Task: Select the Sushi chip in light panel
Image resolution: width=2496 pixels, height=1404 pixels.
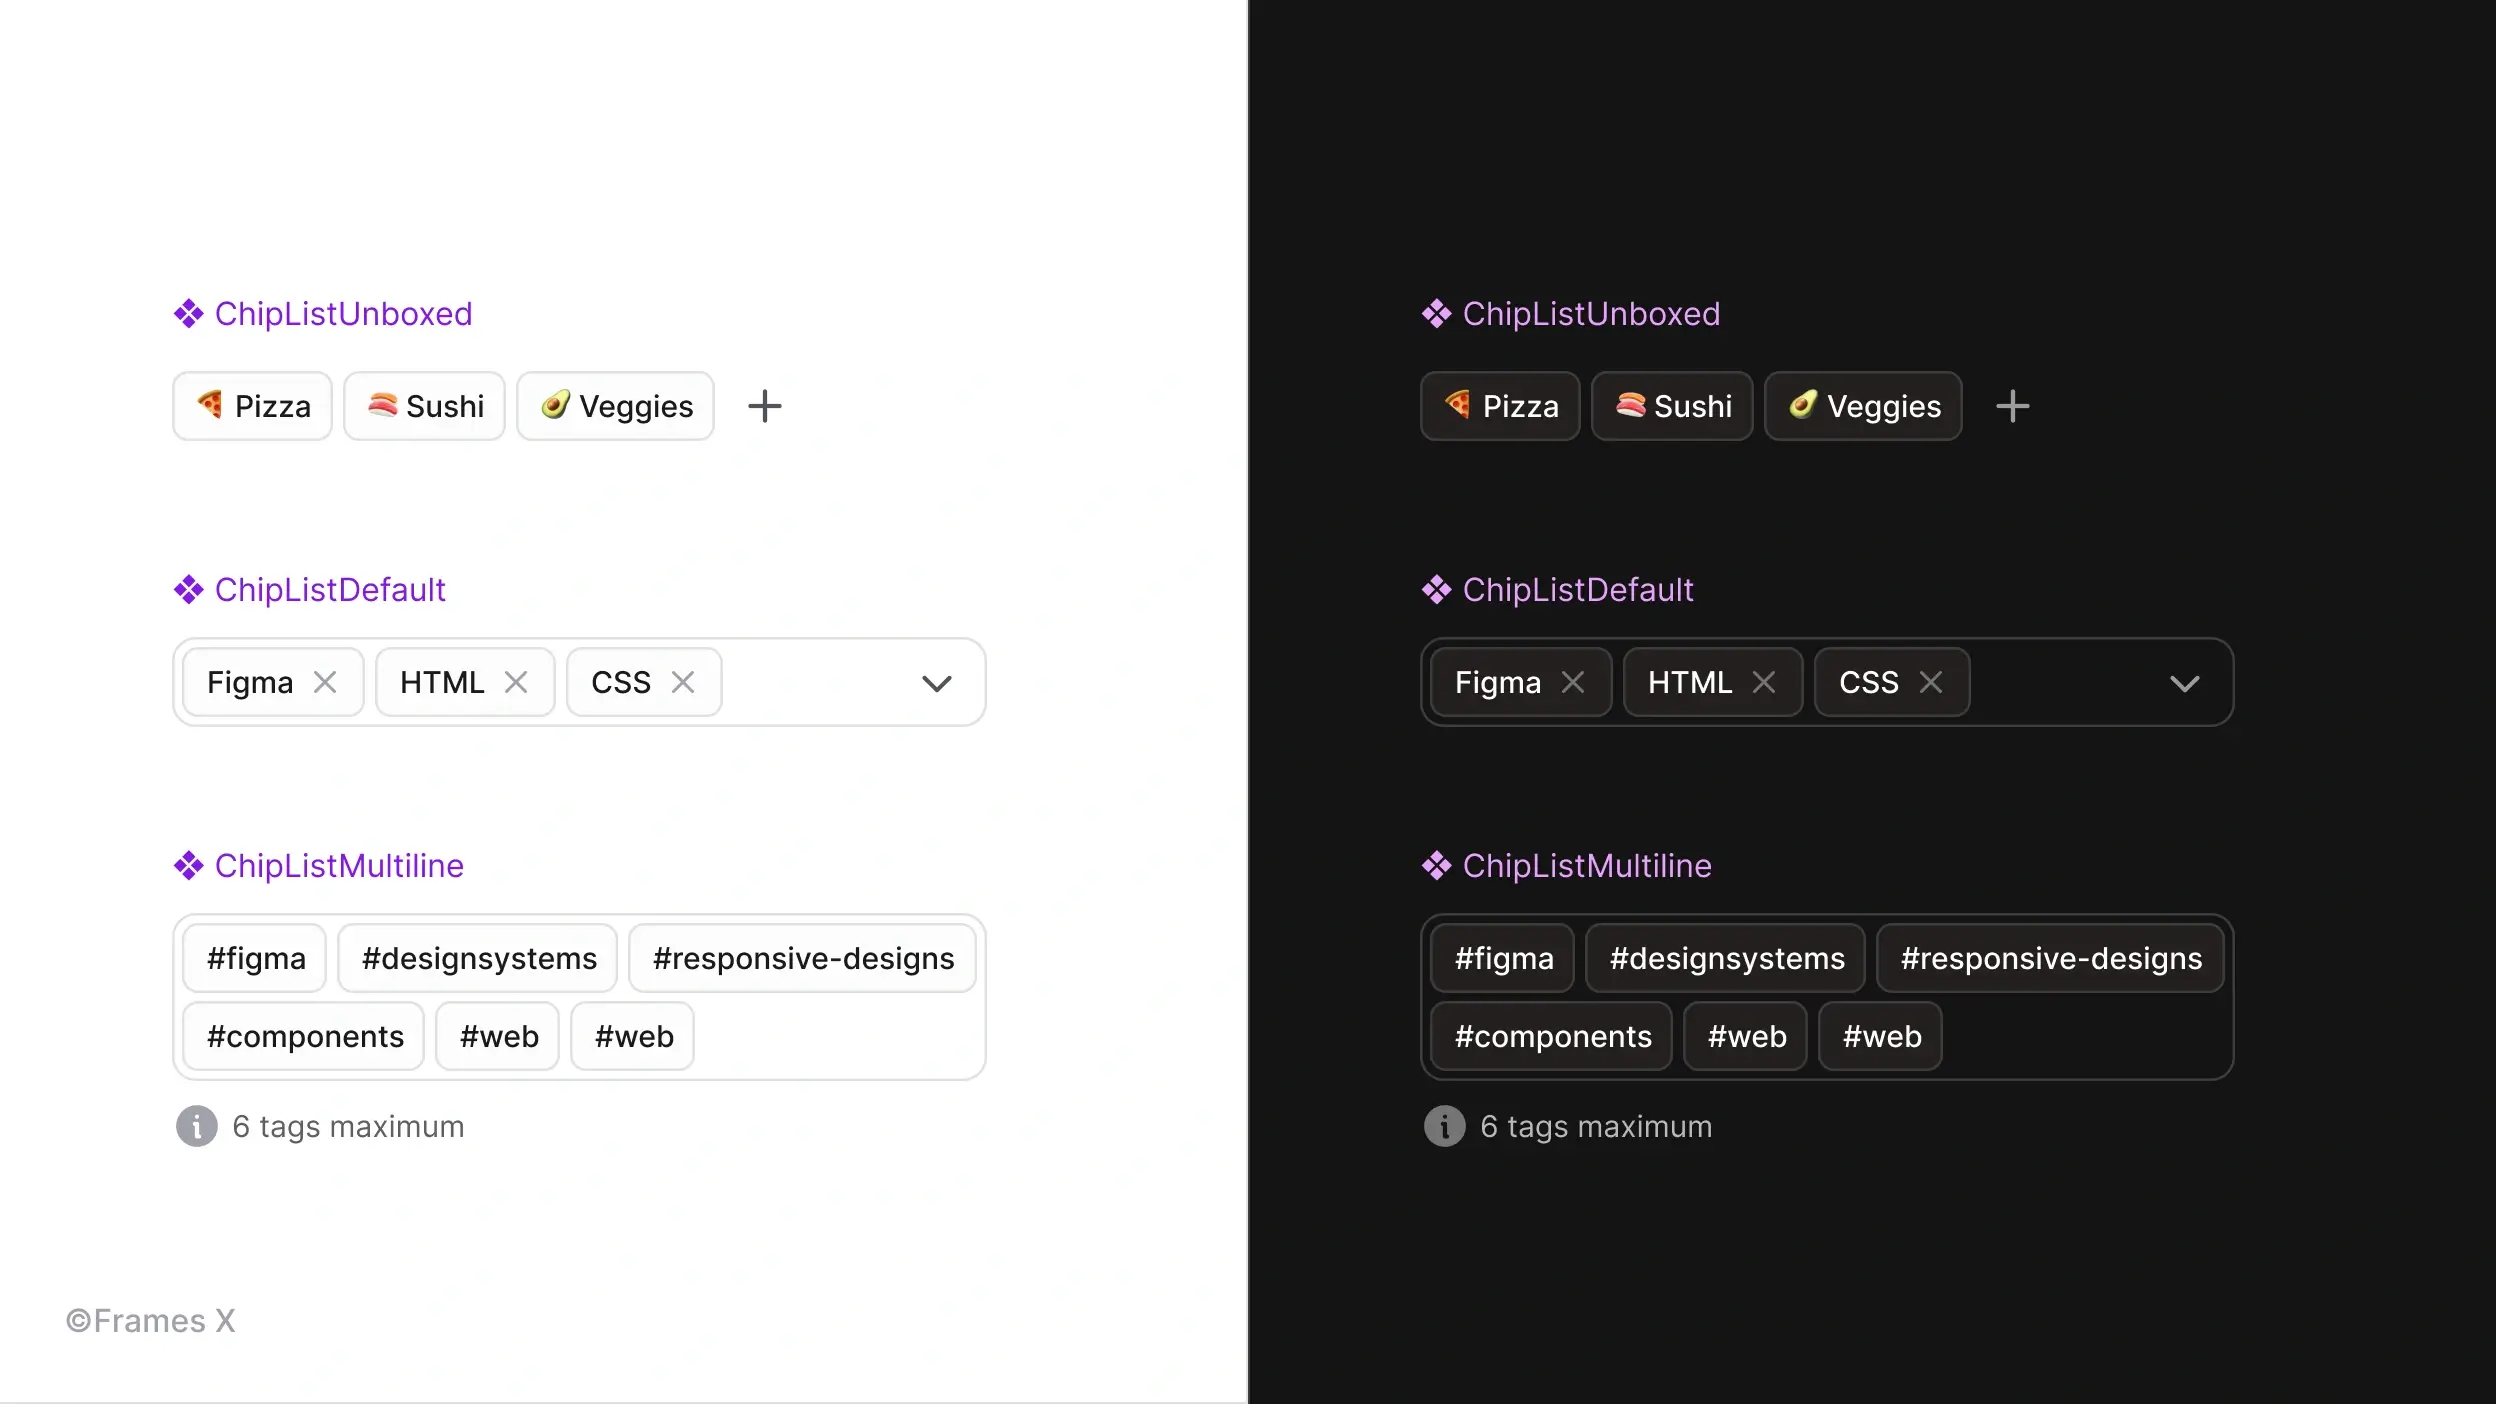Action: coord(424,406)
